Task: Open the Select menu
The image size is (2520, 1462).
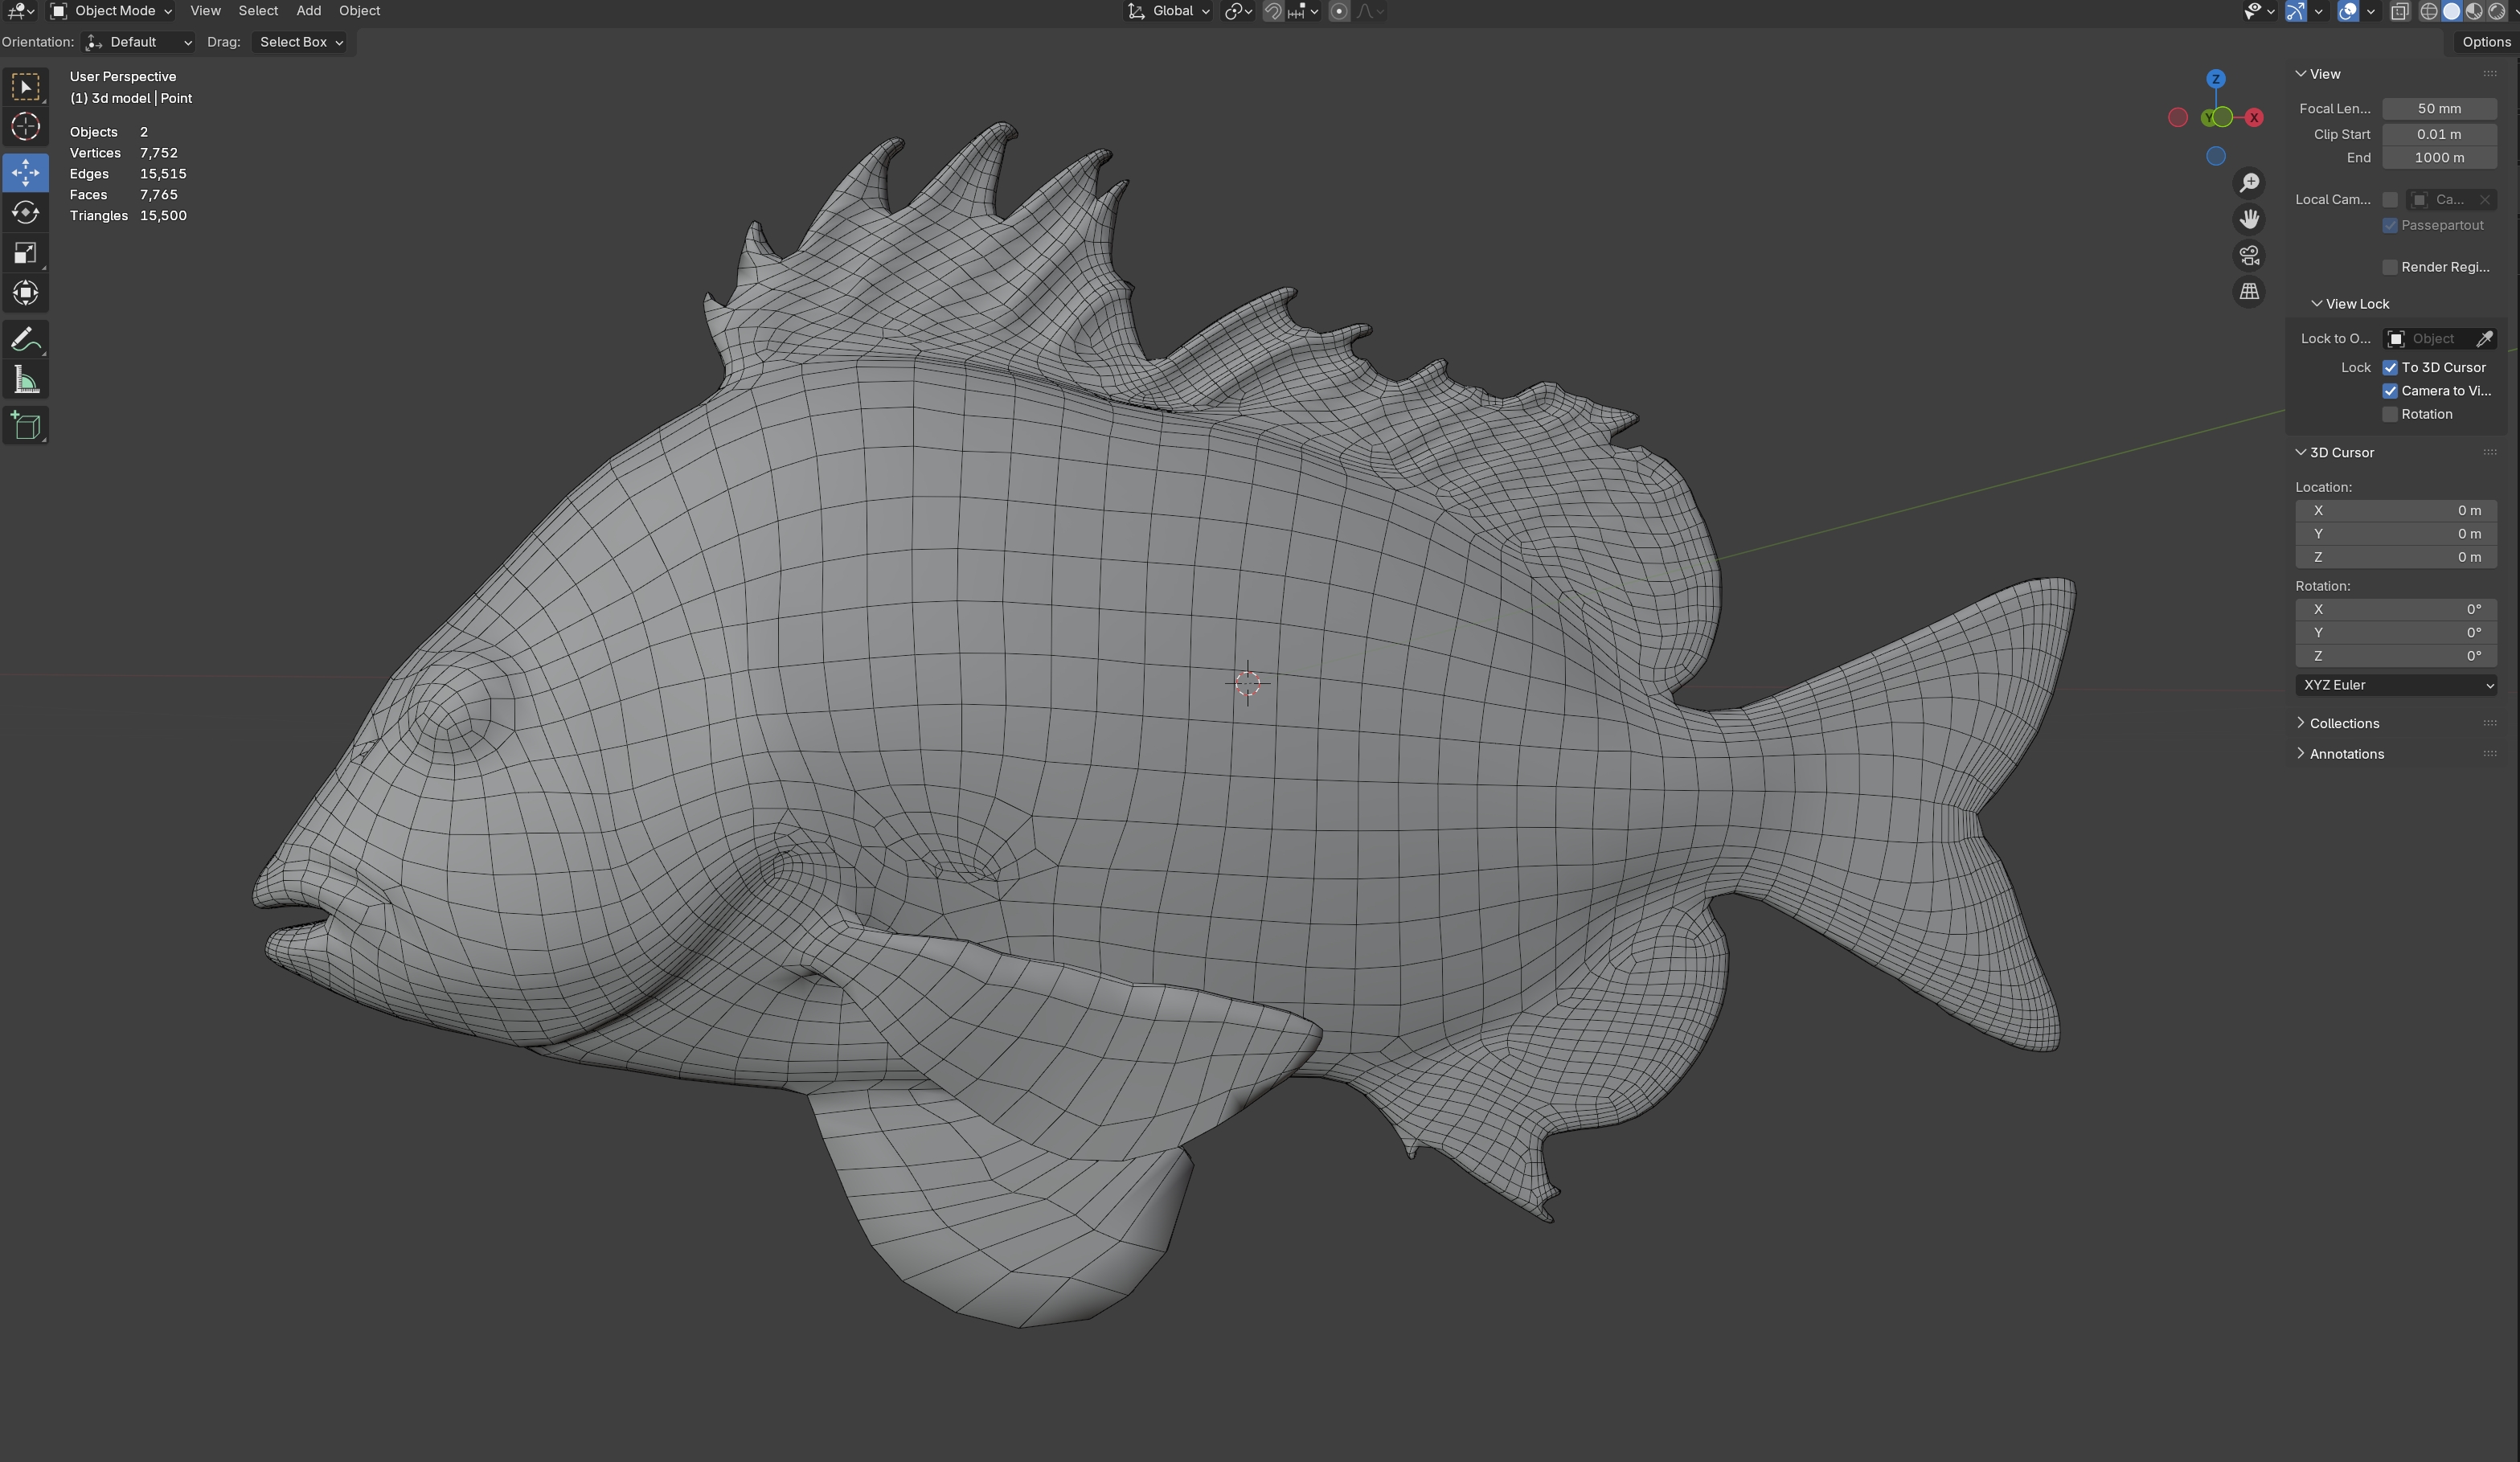Action: click(x=258, y=11)
